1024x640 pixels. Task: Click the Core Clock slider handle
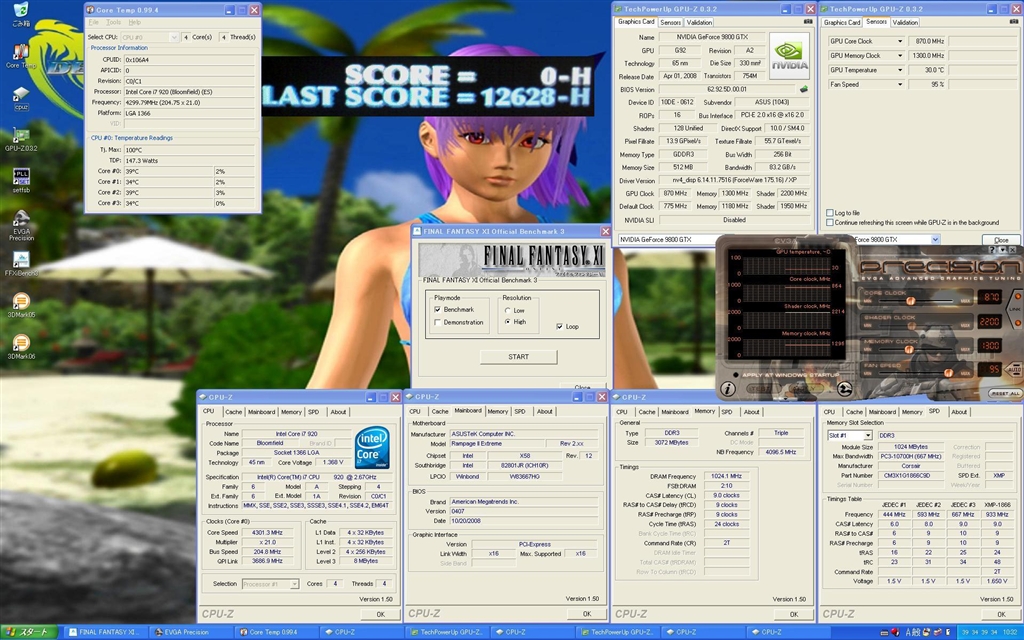pyautogui.click(x=910, y=300)
